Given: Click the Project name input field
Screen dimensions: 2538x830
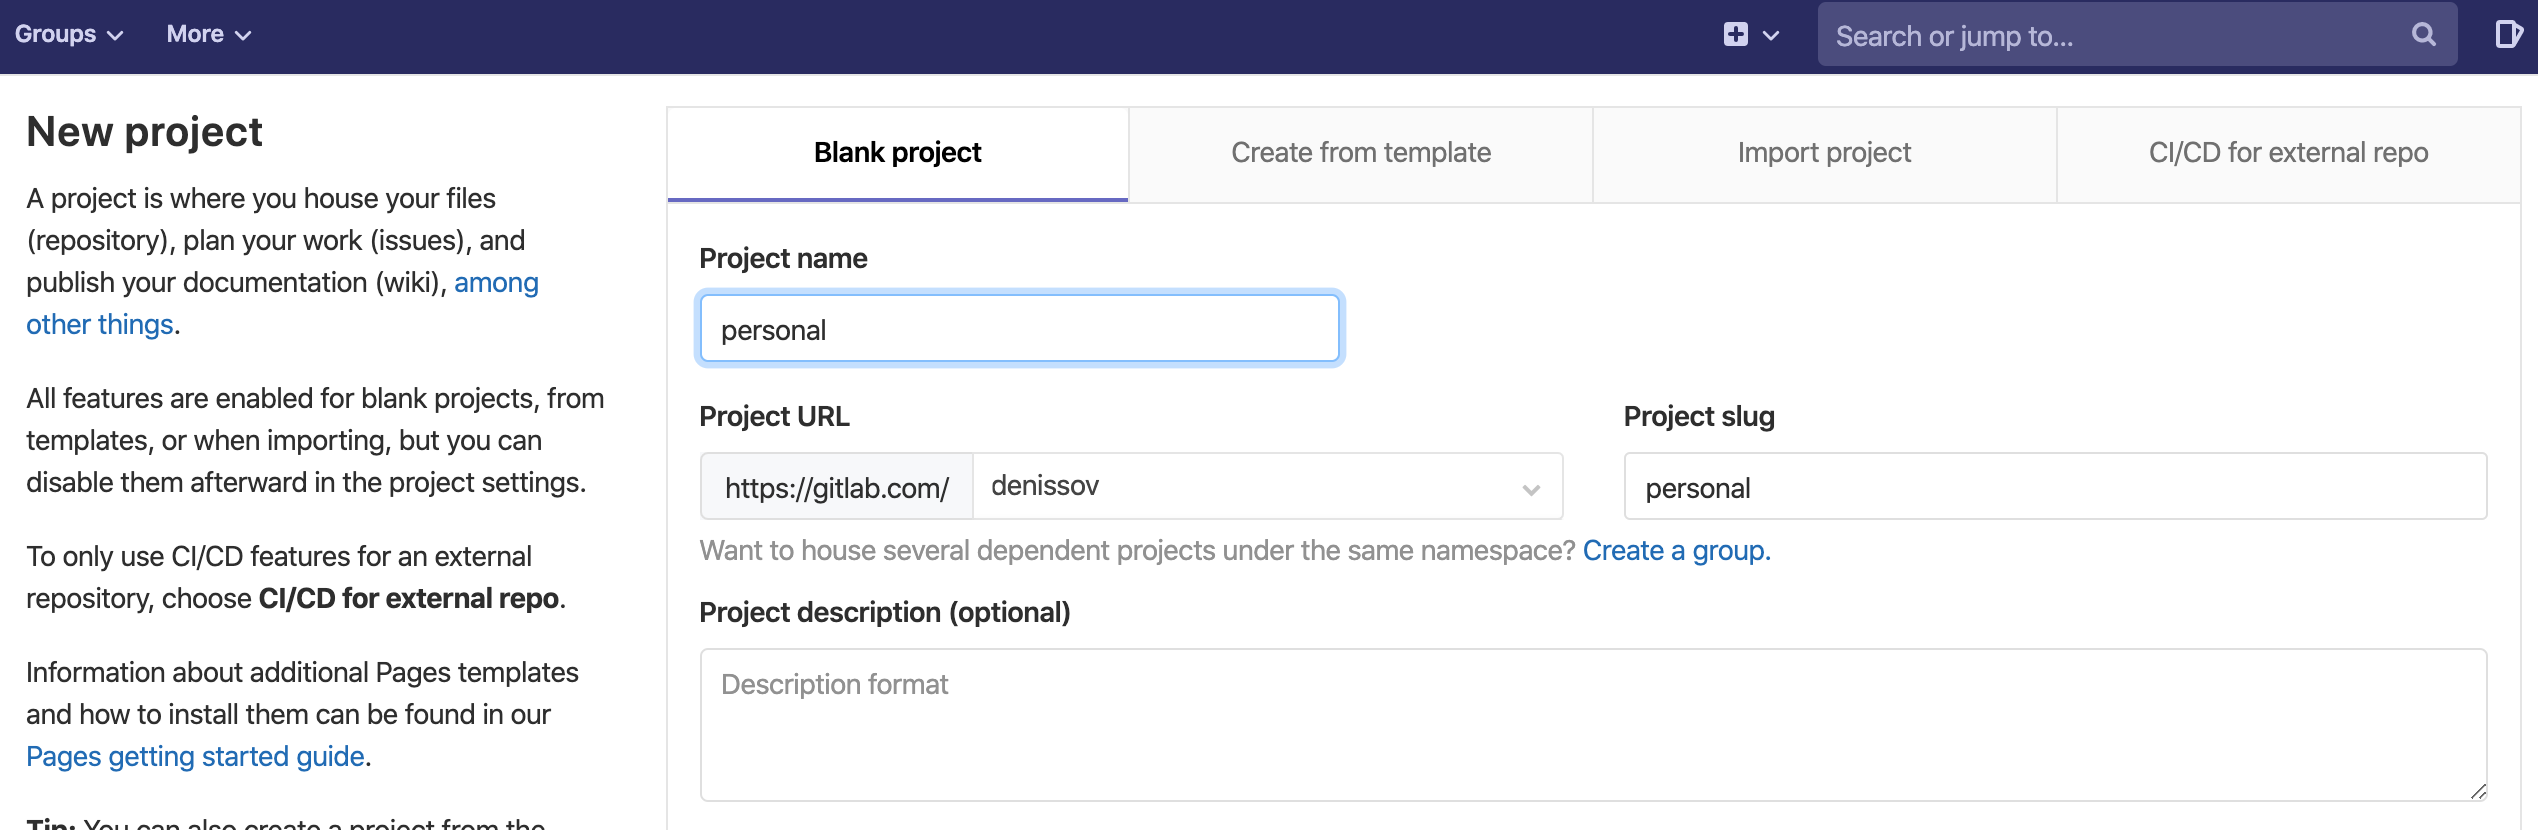Looking at the screenshot, I should tap(1019, 329).
